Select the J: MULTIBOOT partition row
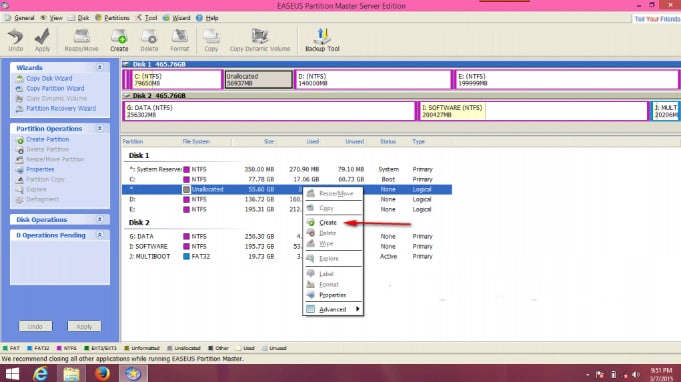The image size is (681, 382). point(287,257)
